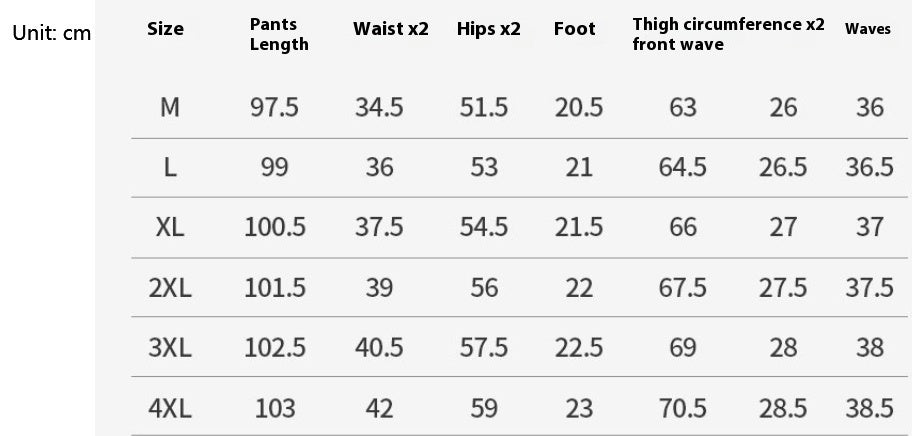Click pants length 97.5 in M row

tap(274, 107)
